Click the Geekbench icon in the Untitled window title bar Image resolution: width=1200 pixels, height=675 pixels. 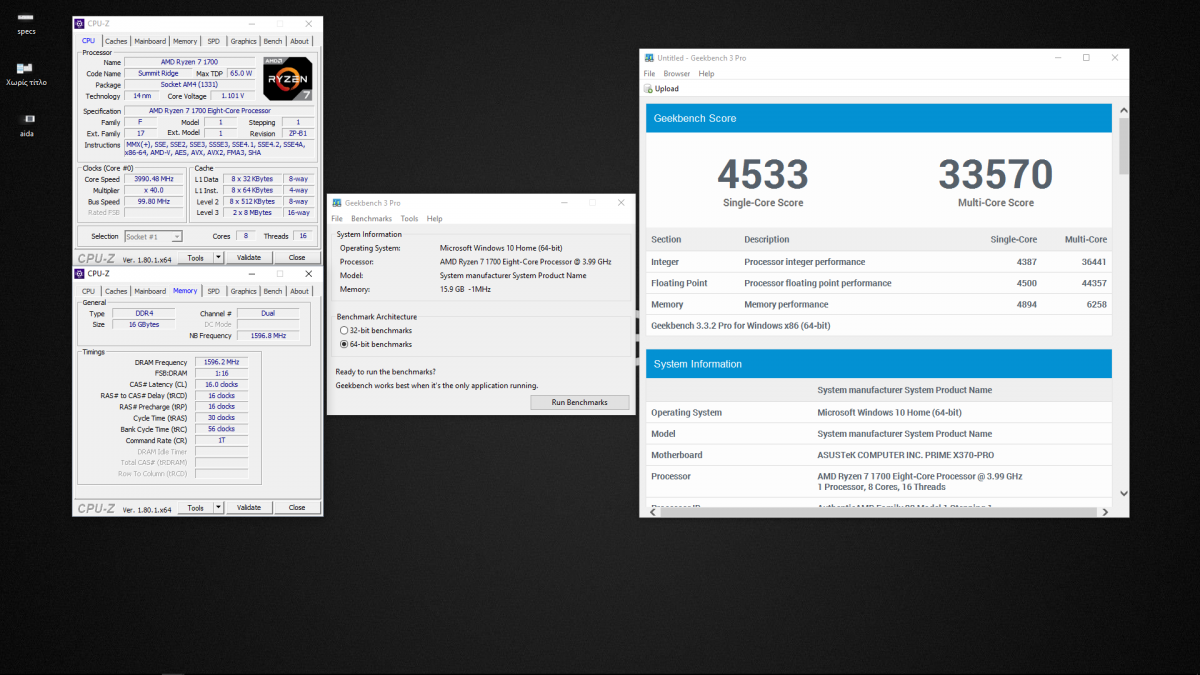[649, 58]
